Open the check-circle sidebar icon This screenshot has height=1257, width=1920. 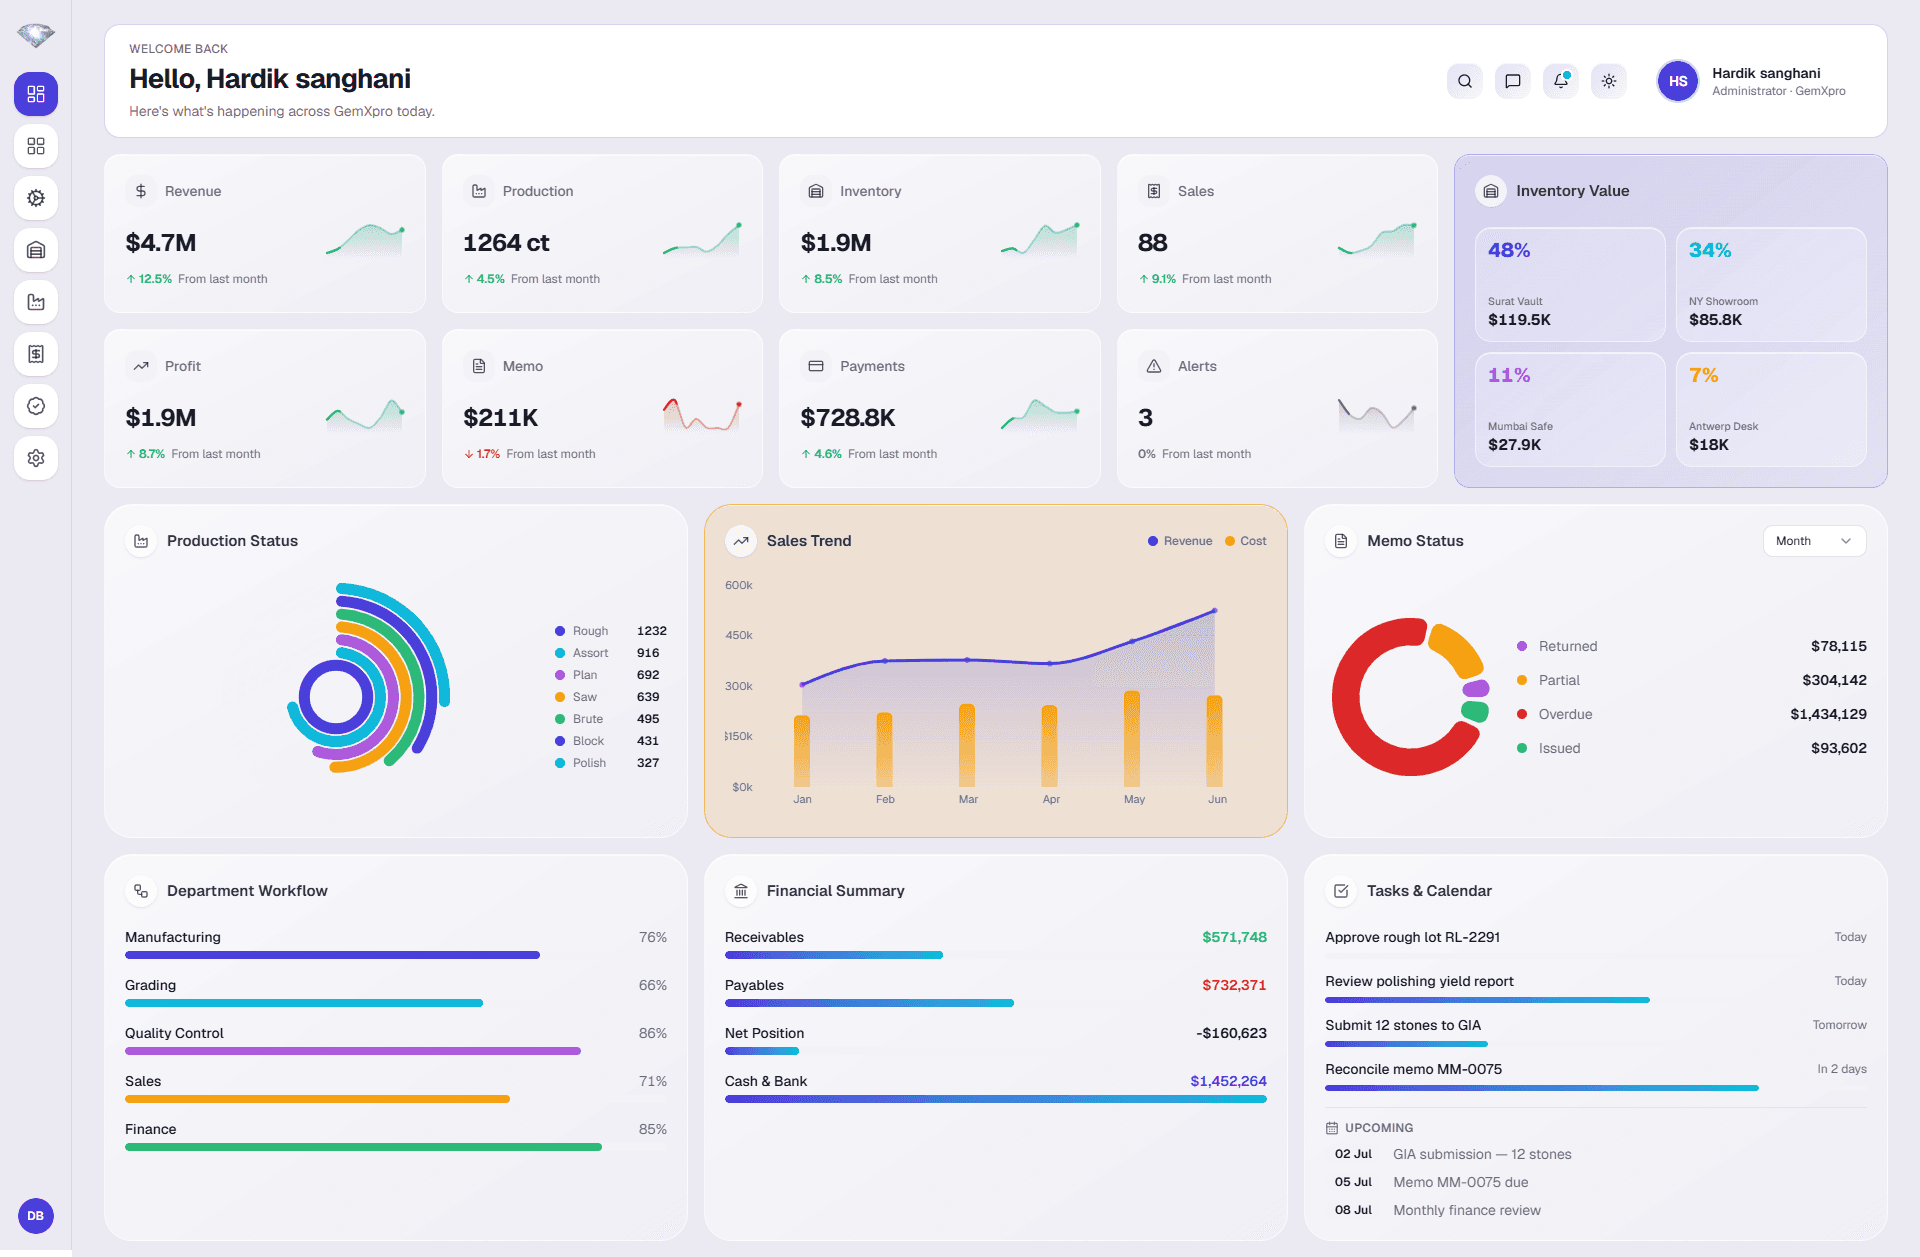pos(36,406)
